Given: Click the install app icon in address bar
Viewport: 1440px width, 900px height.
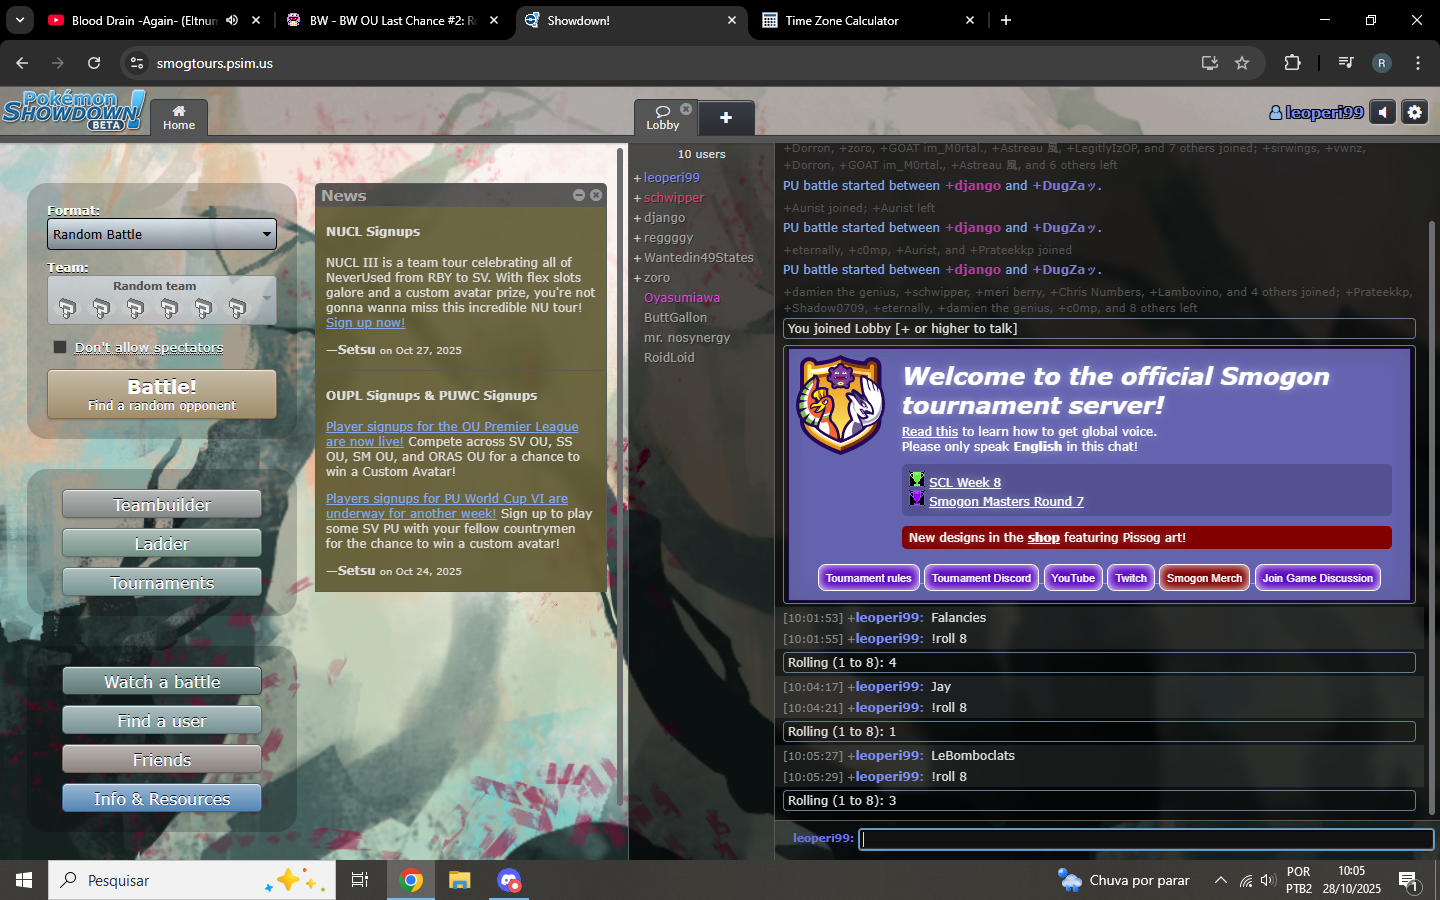Looking at the screenshot, I should click(1210, 63).
